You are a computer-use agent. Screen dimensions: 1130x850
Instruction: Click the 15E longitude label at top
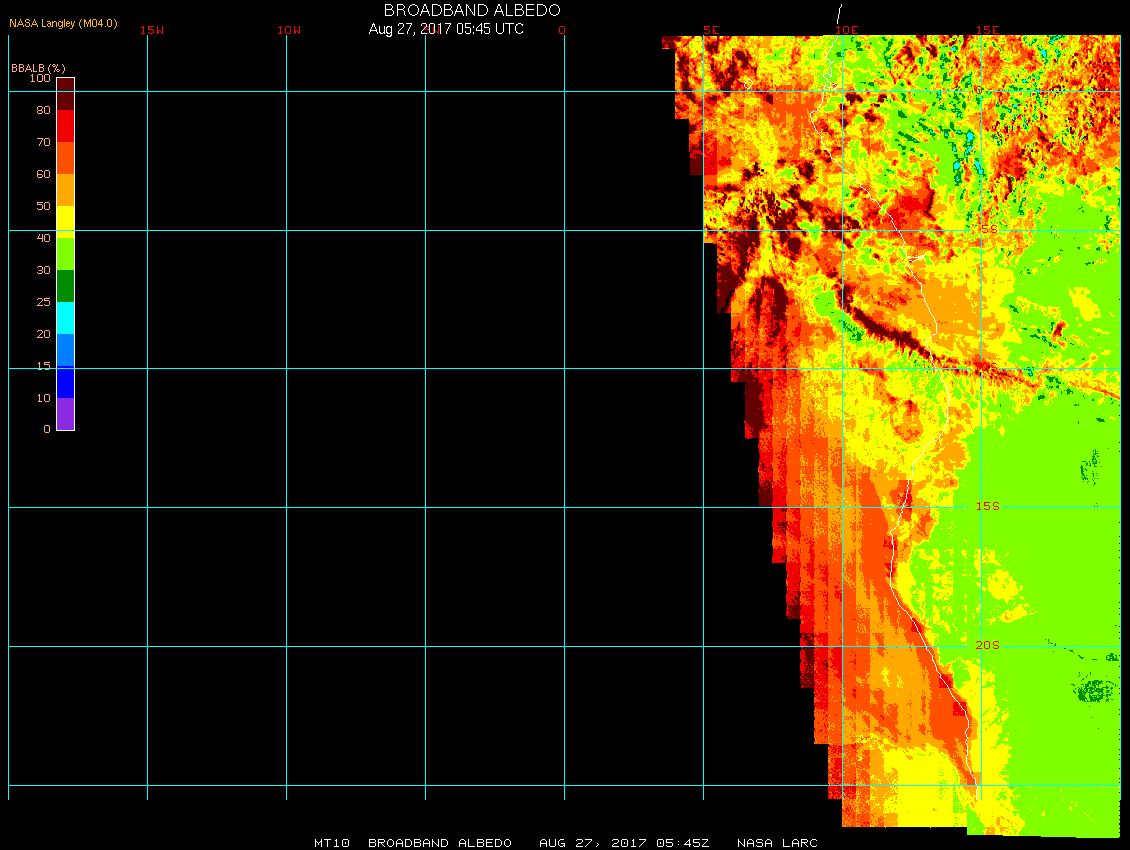pyautogui.click(x=988, y=30)
